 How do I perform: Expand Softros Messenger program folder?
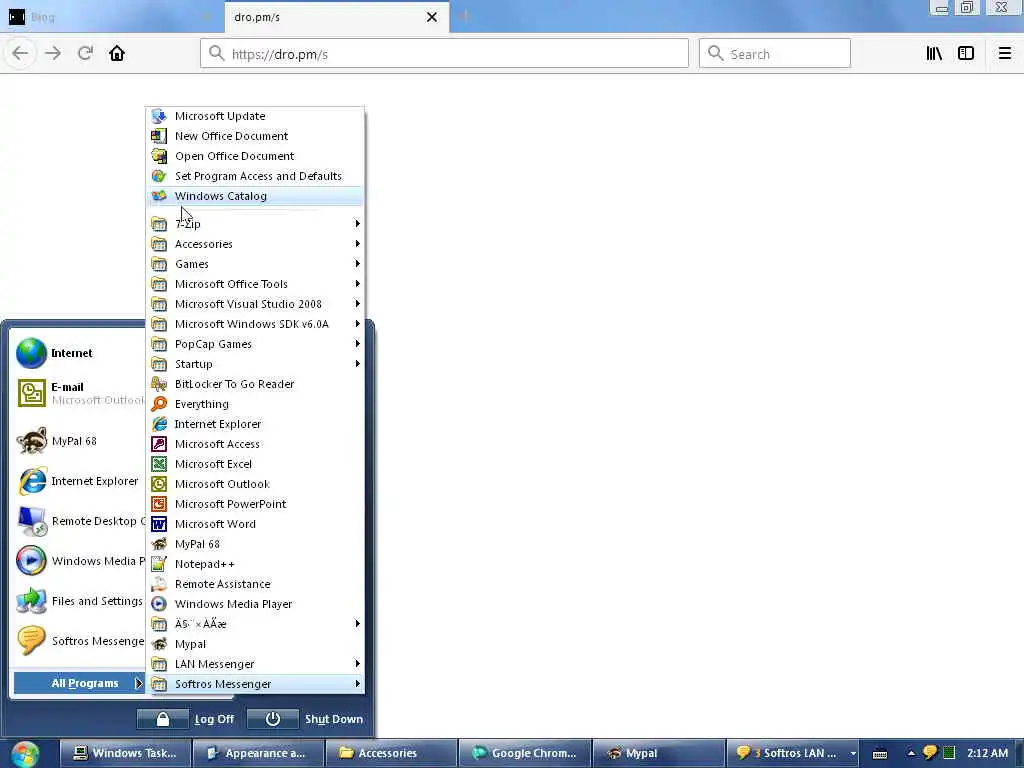[255, 684]
